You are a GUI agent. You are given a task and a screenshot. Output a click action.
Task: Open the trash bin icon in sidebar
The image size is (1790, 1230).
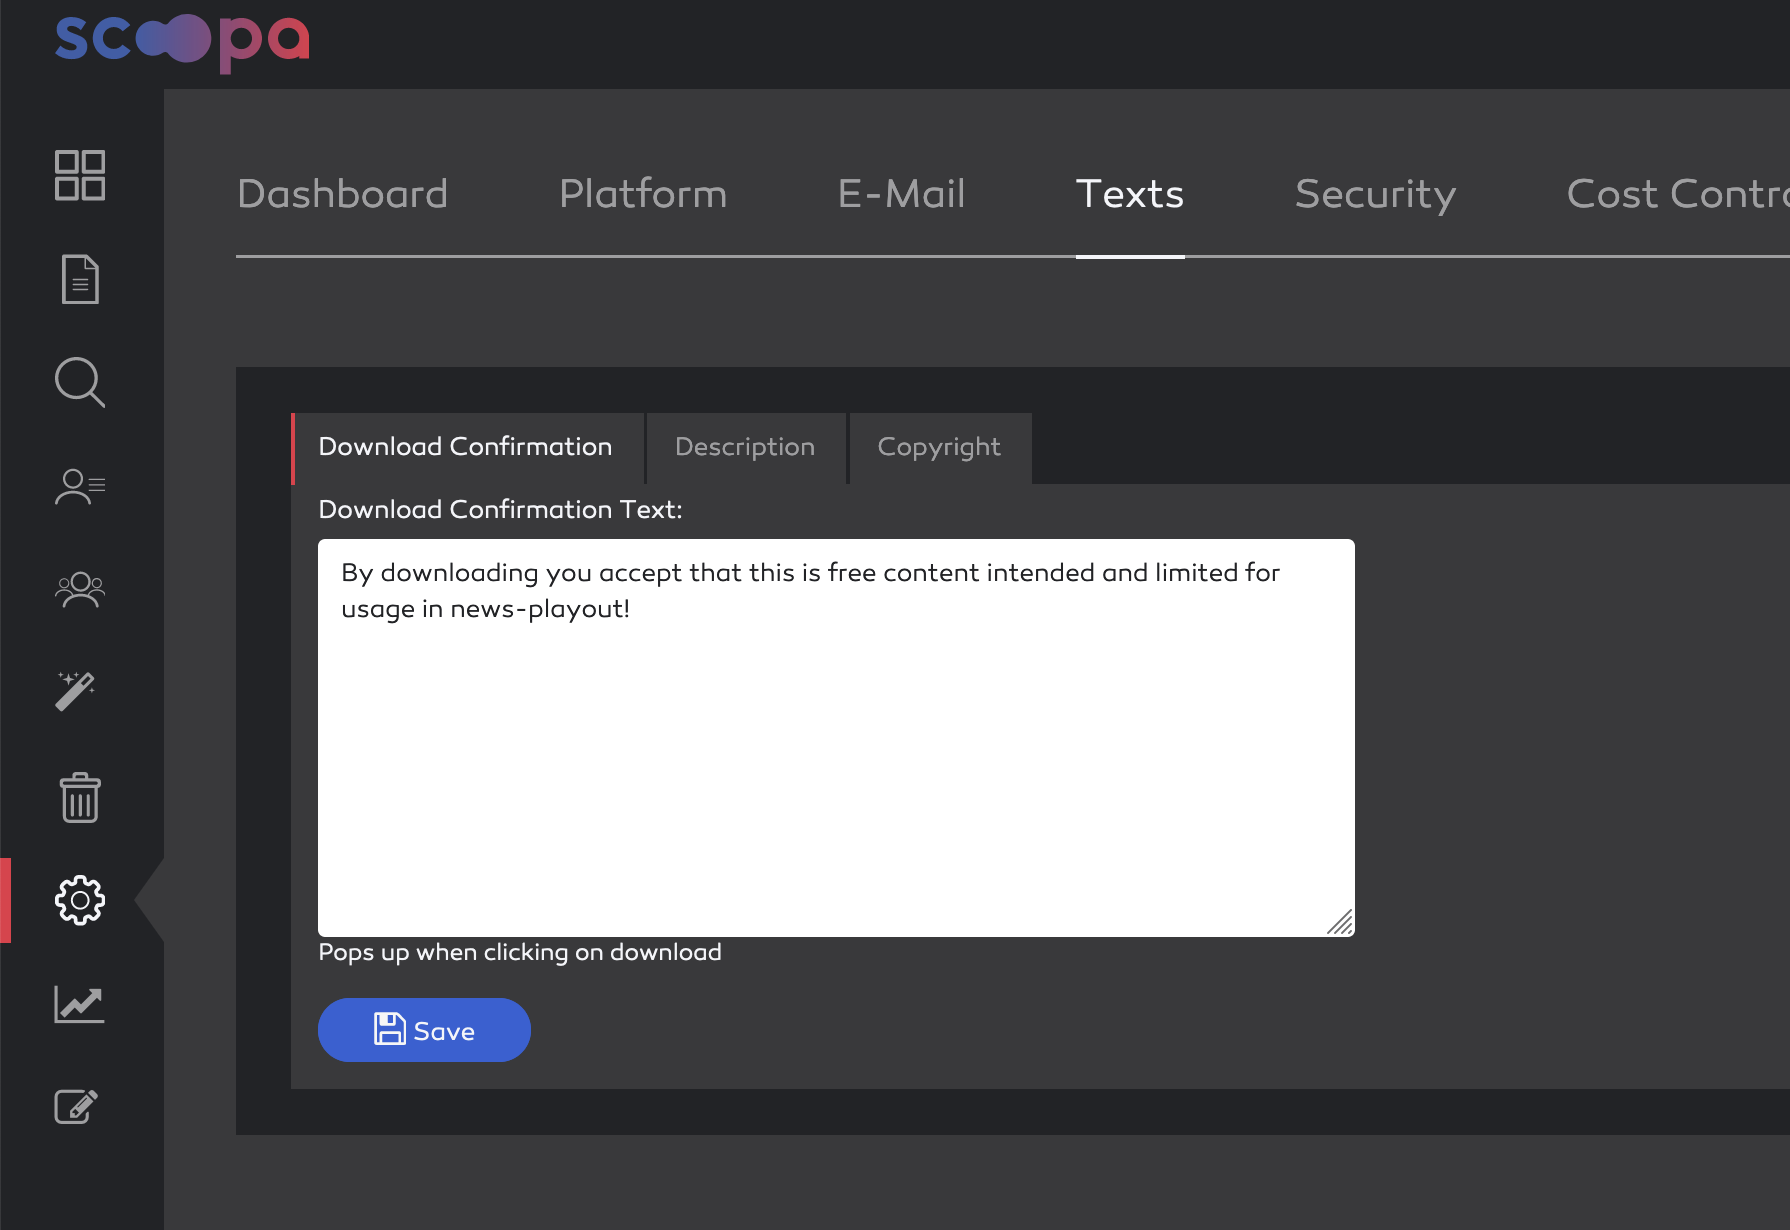(x=80, y=797)
